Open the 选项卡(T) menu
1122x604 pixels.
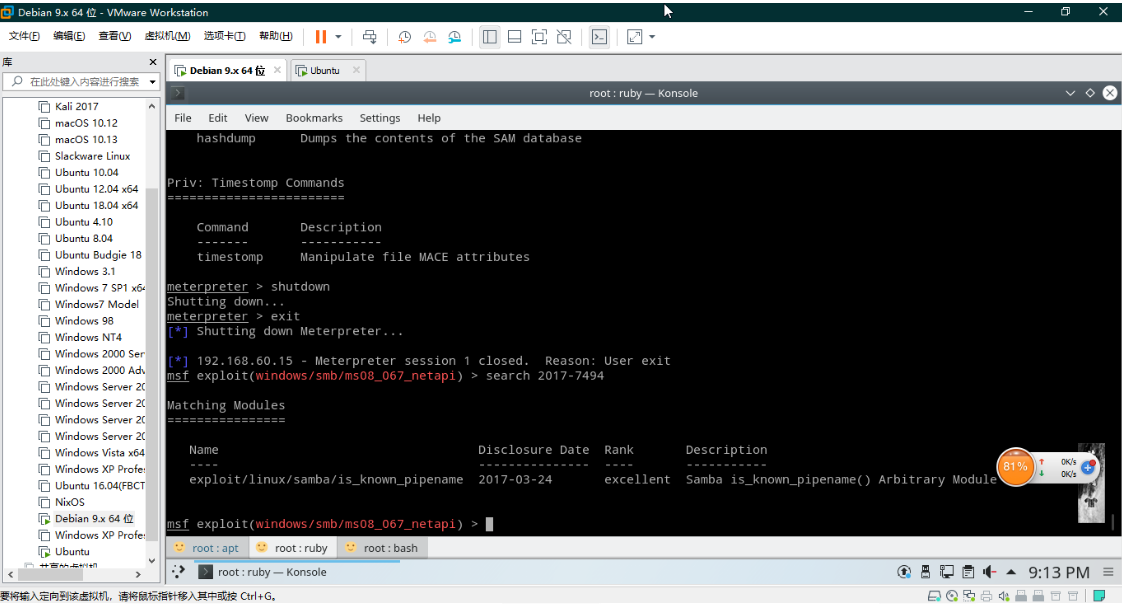(225, 36)
